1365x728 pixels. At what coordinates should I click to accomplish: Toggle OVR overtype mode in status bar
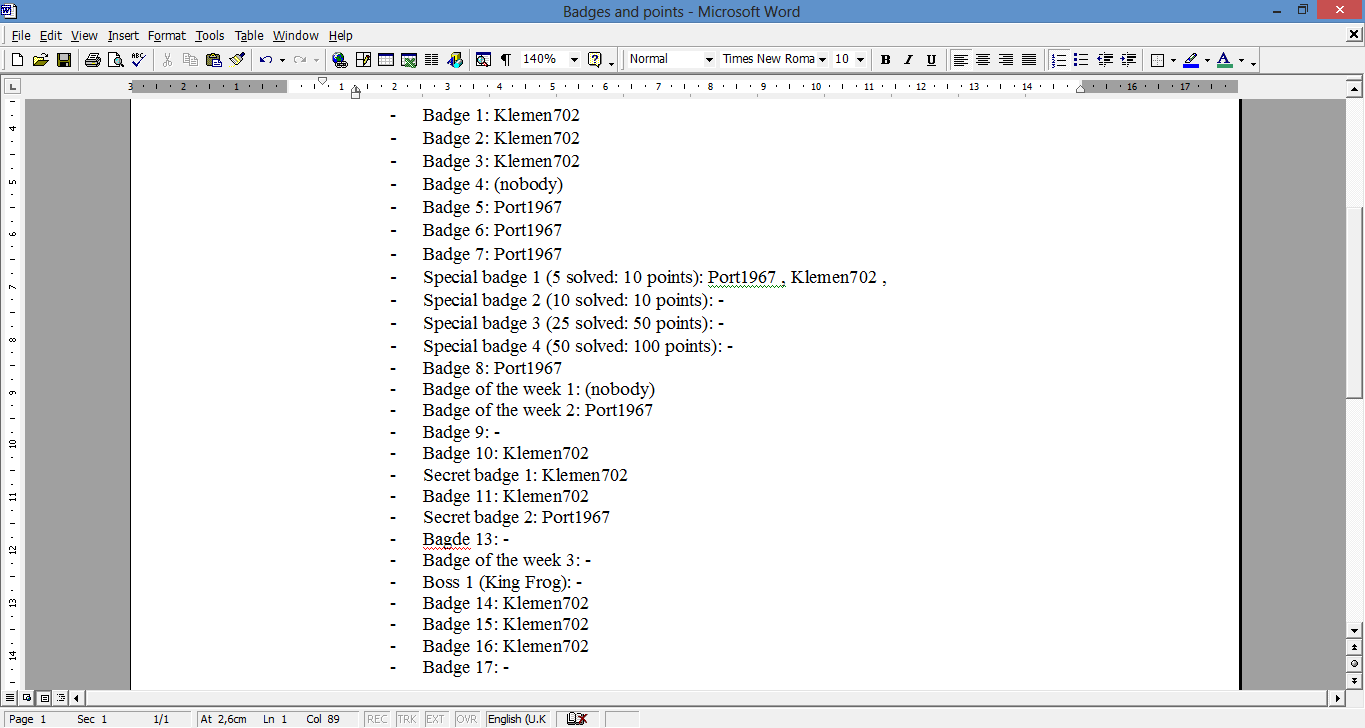pyautogui.click(x=467, y=719)
